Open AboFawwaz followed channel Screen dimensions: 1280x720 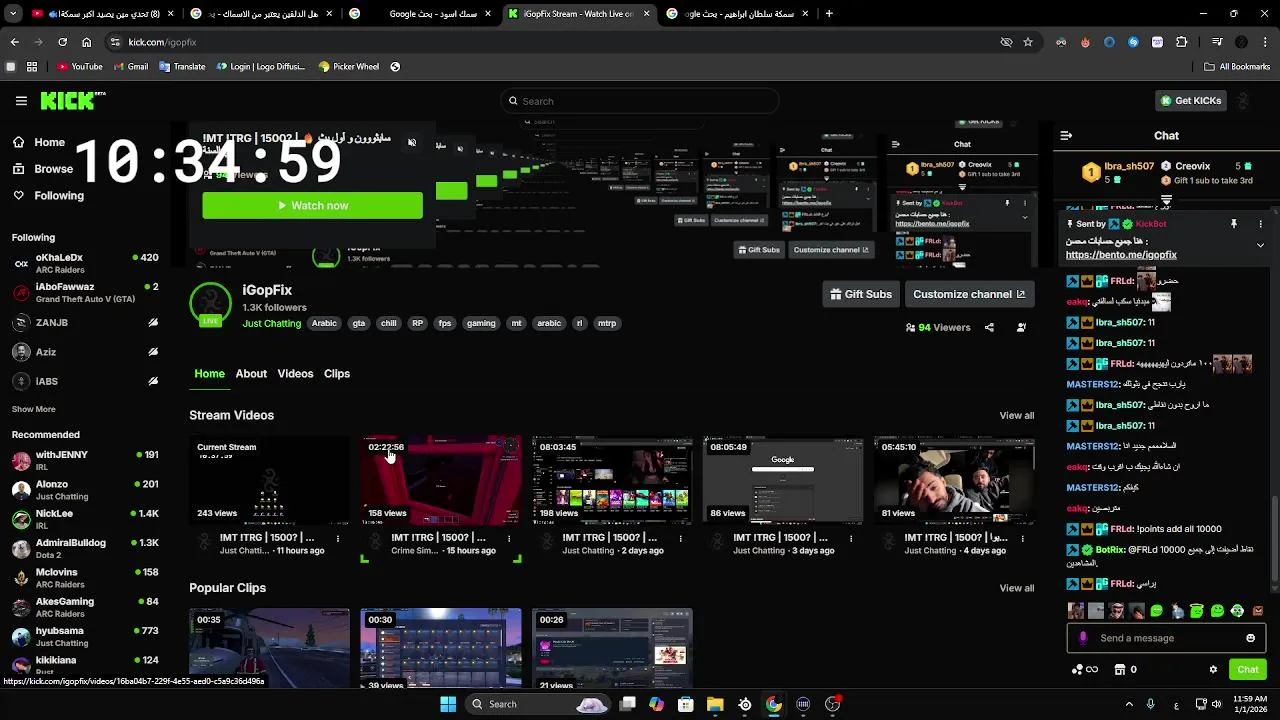pyautogui.click(x=85, y=293)
